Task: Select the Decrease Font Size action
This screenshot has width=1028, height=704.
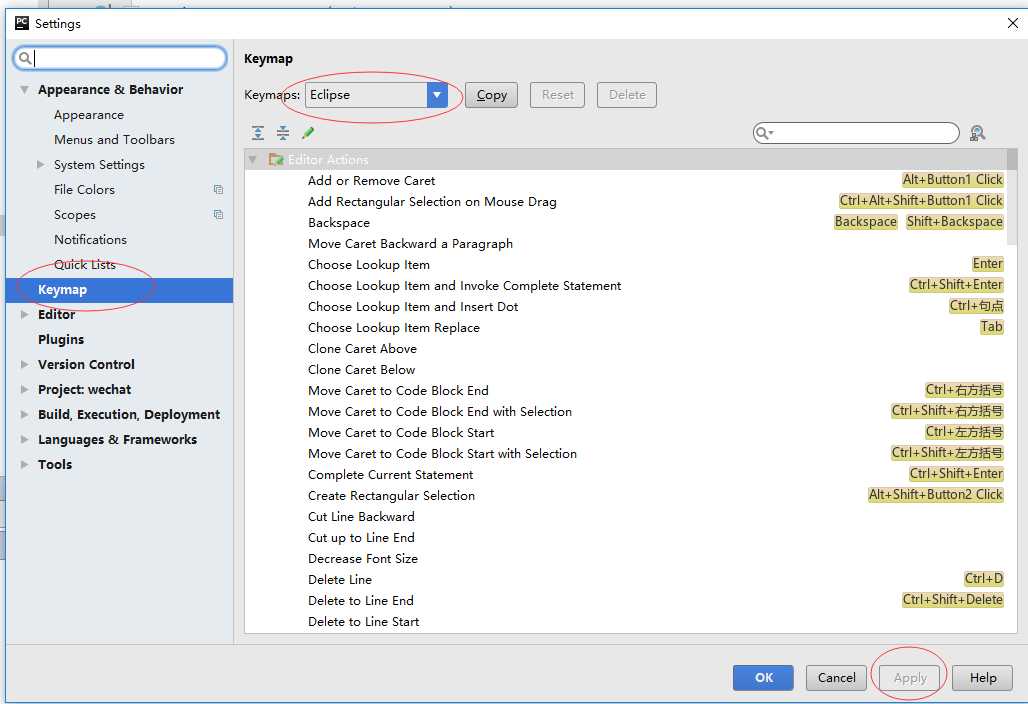Action: [363, 558]
